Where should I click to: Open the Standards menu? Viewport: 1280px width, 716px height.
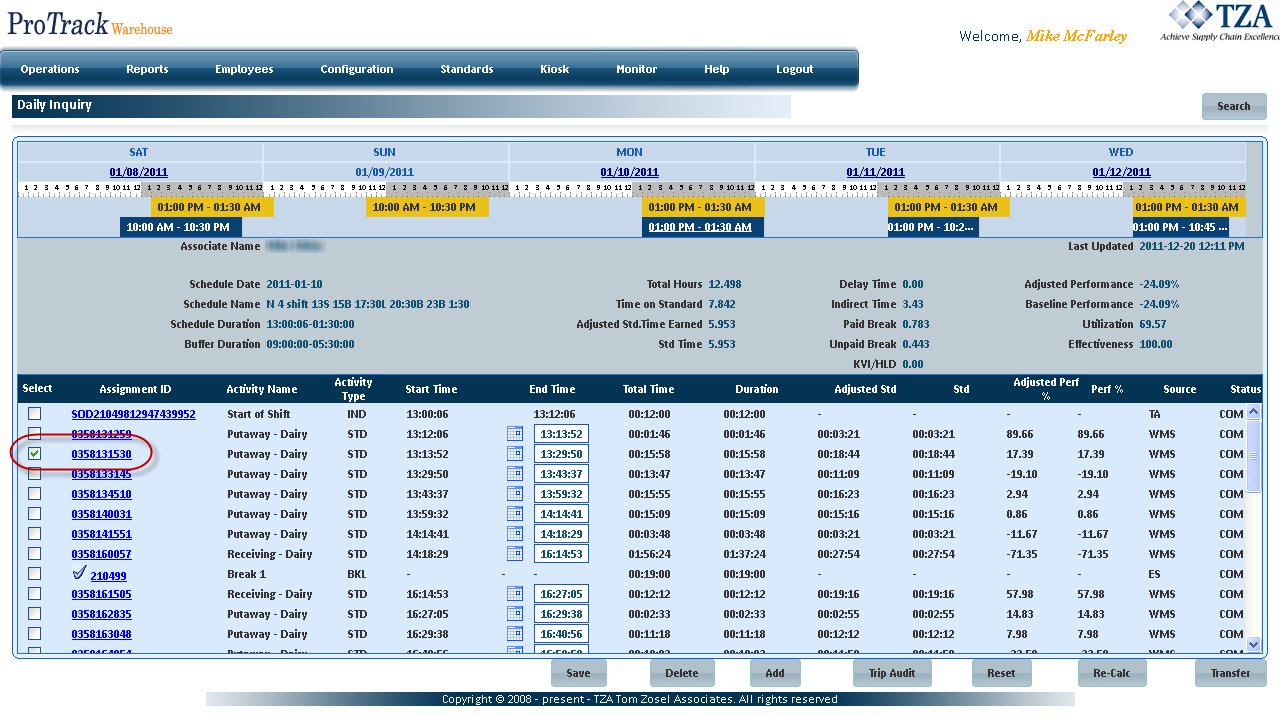tap(467, 69)
